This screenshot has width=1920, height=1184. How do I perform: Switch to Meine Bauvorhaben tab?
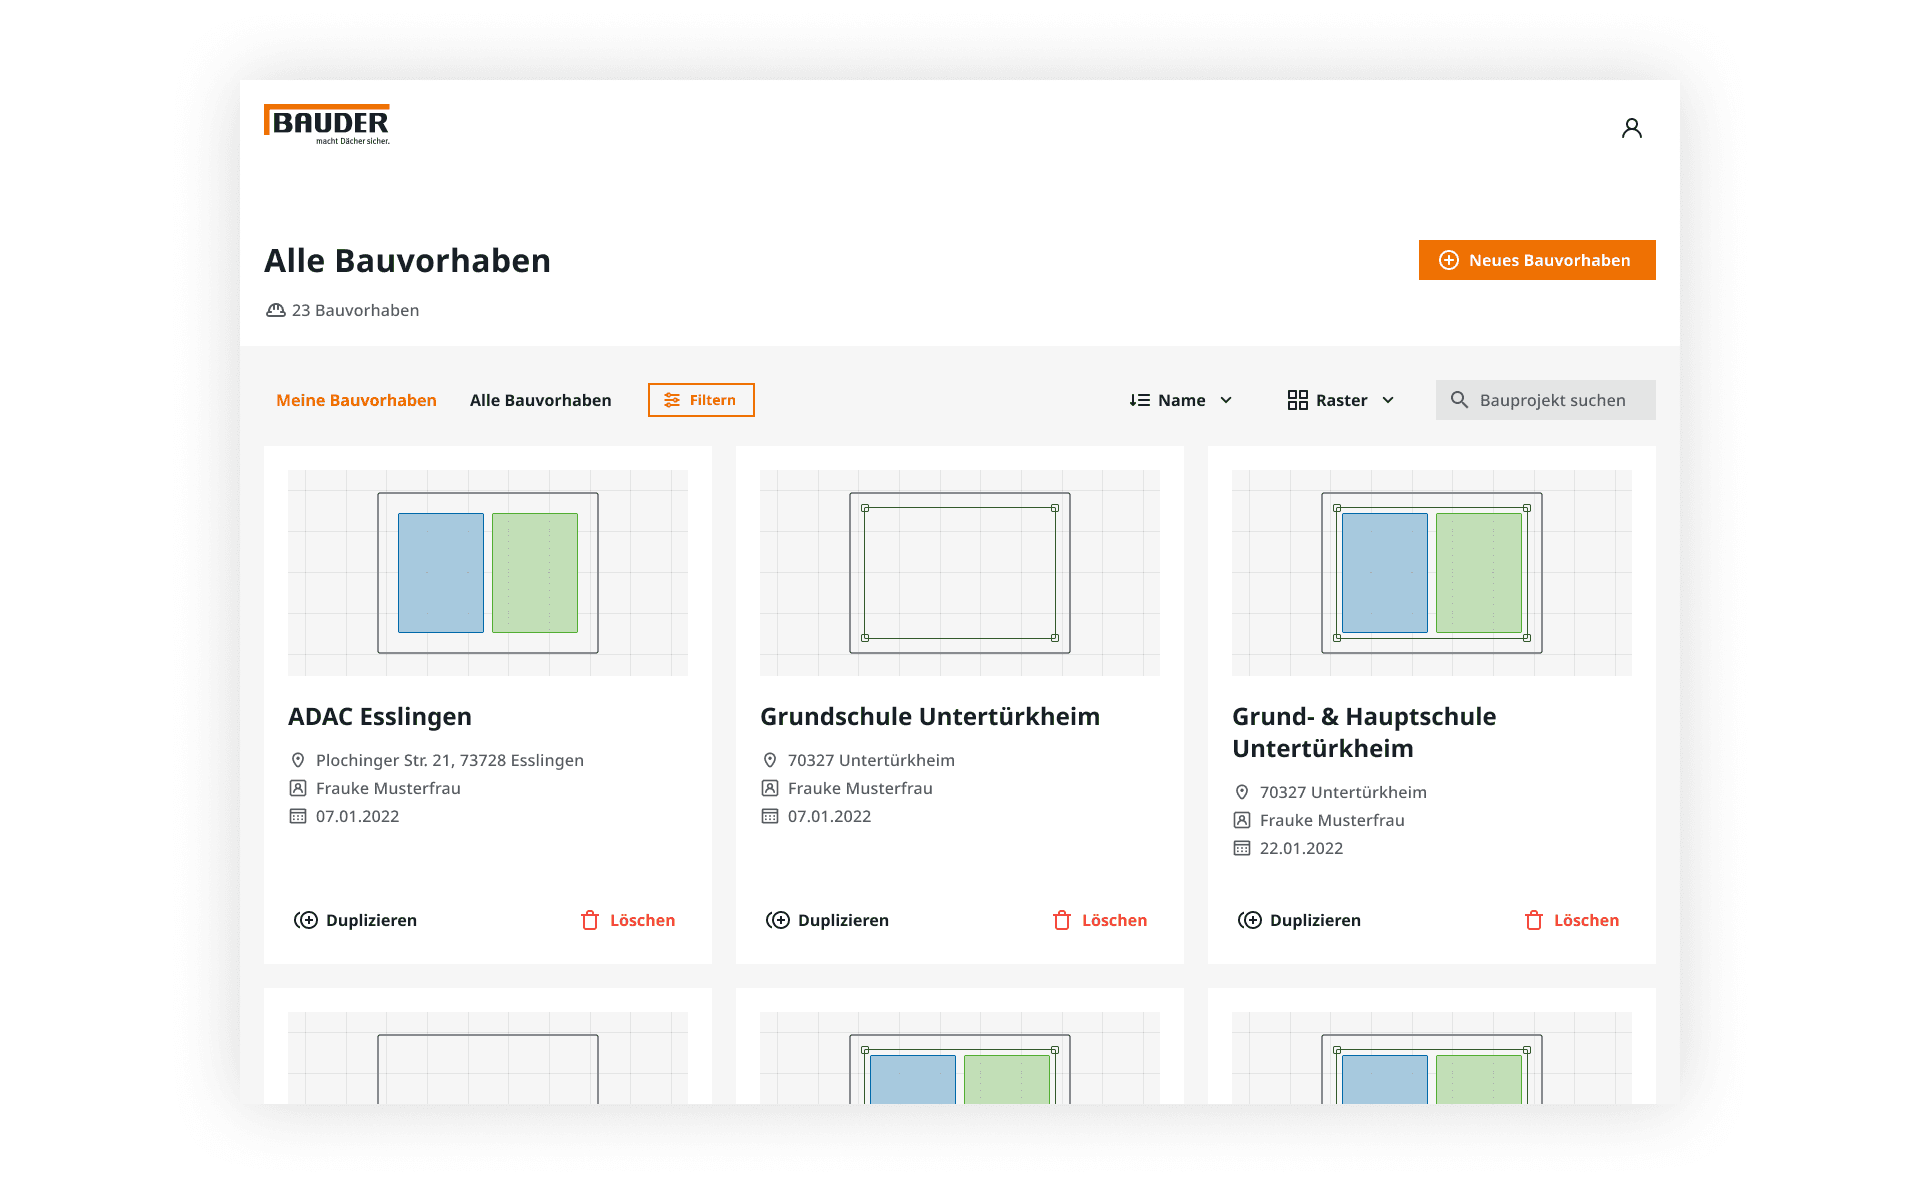point(356,400)
